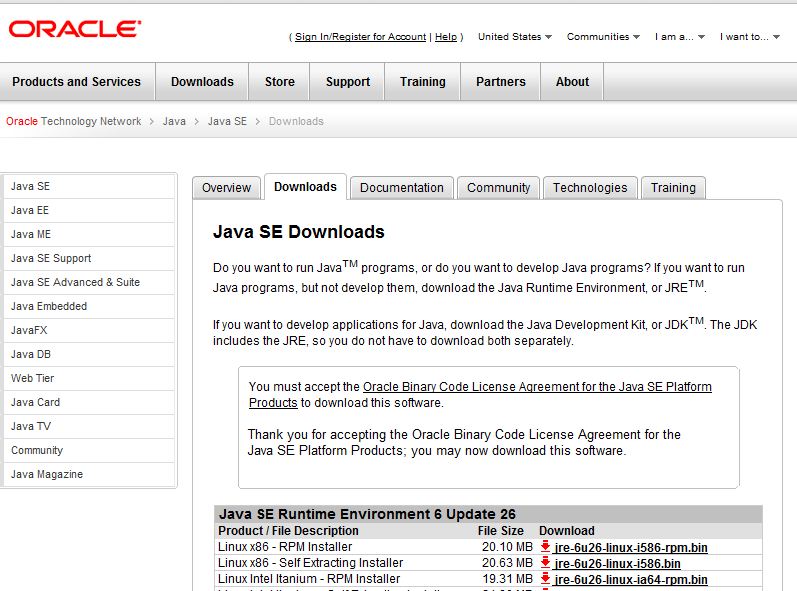Open the 'I am a...' dropdown
Screen dimensions: 797x591
[680, 37]
